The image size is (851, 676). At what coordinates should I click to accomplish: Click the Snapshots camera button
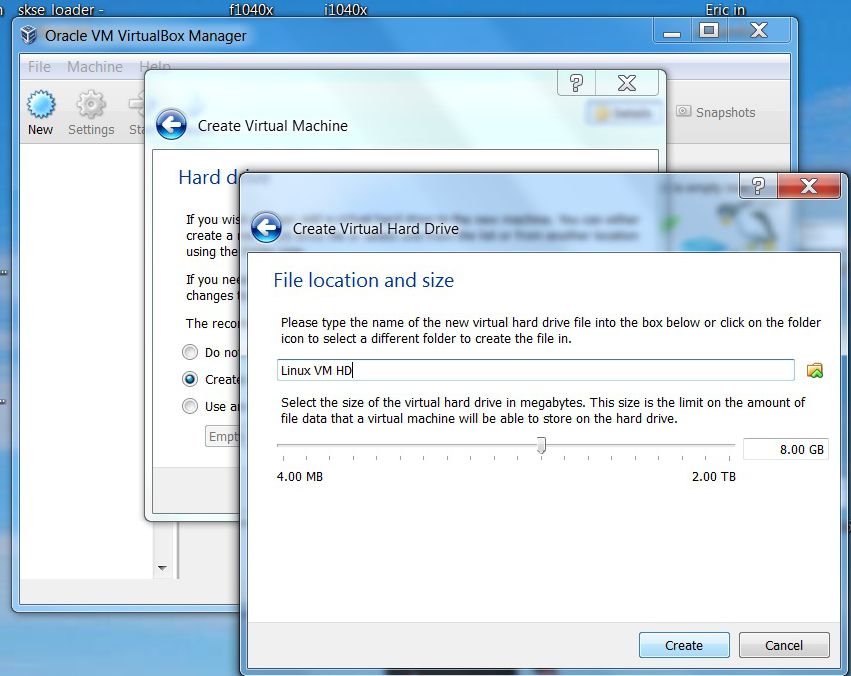click(x=716, y=112)
